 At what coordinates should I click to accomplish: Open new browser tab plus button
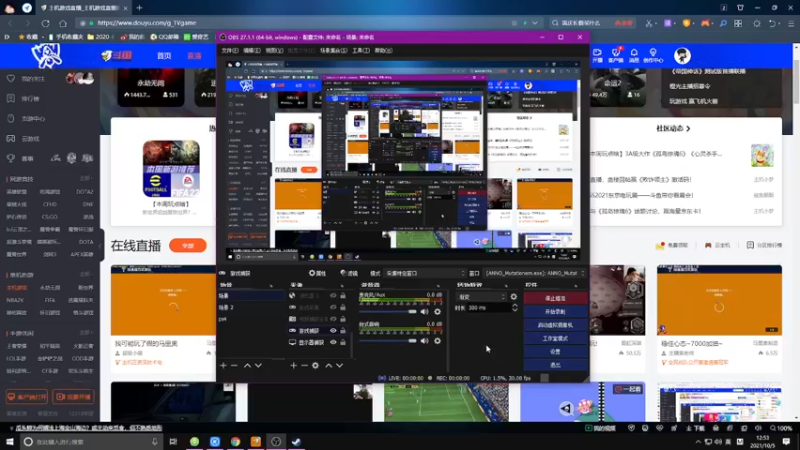[x=139, y=8]
